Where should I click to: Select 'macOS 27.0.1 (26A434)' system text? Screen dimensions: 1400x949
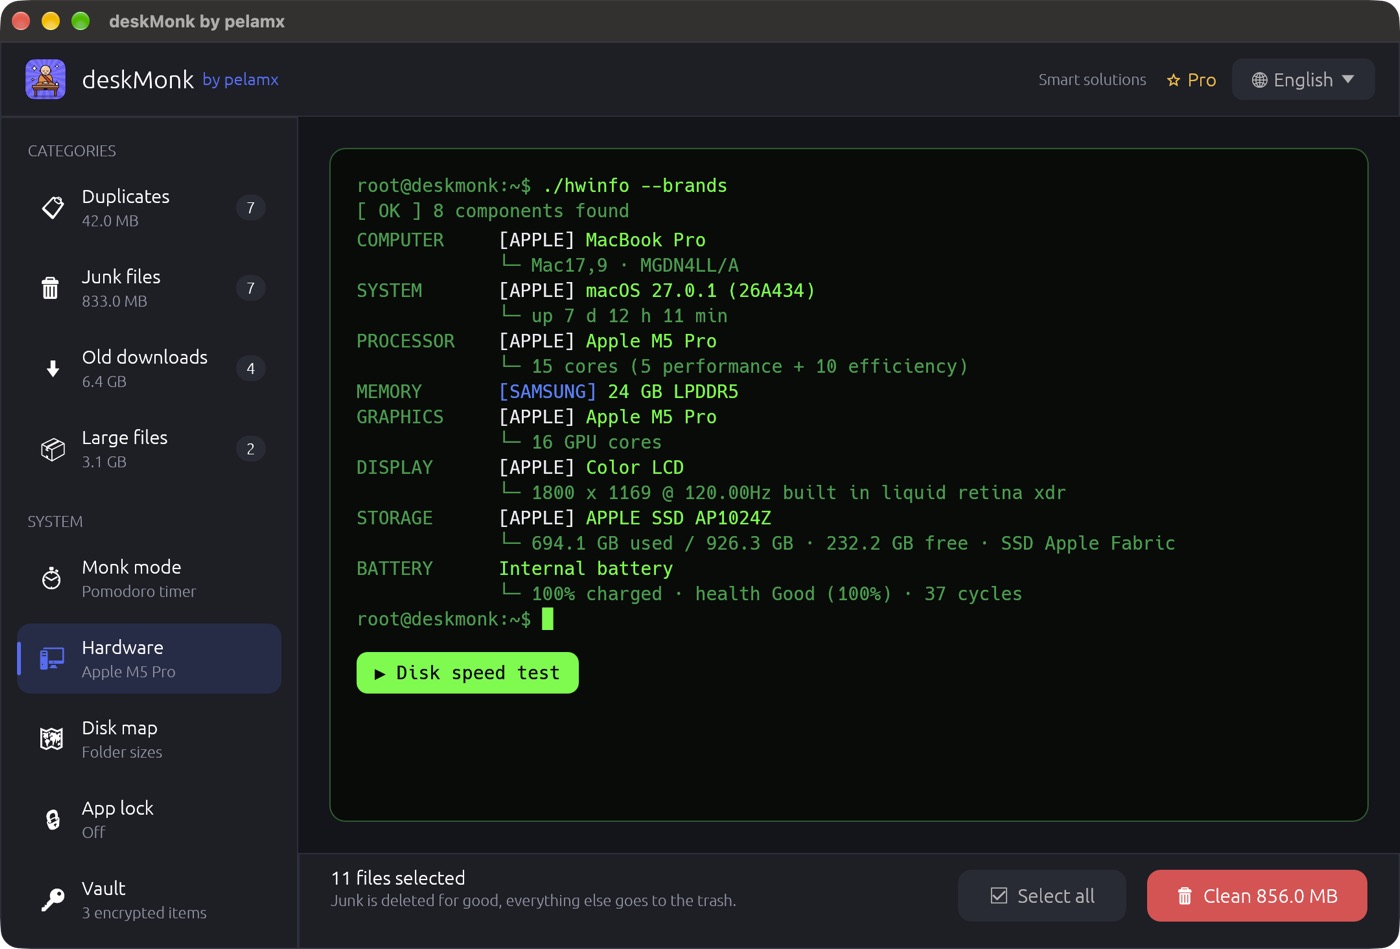(700, 291)
